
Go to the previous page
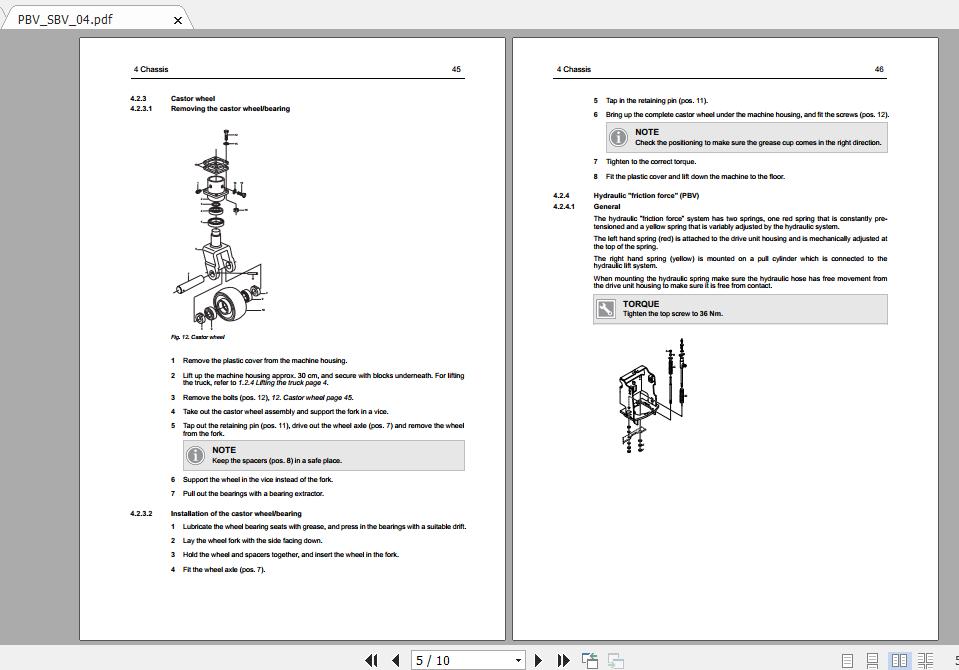(x=394, y=660)
